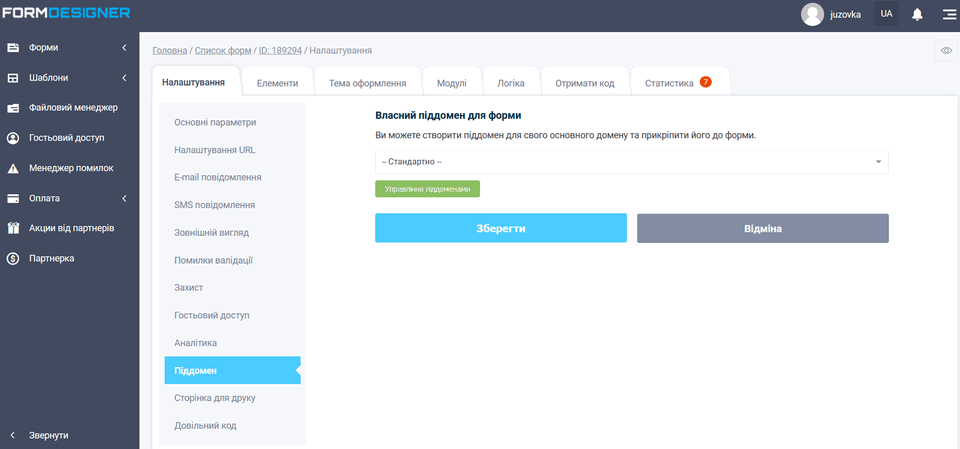Click the Форми sidebar icon
The image size is (960, 449).
coord(14,47)
